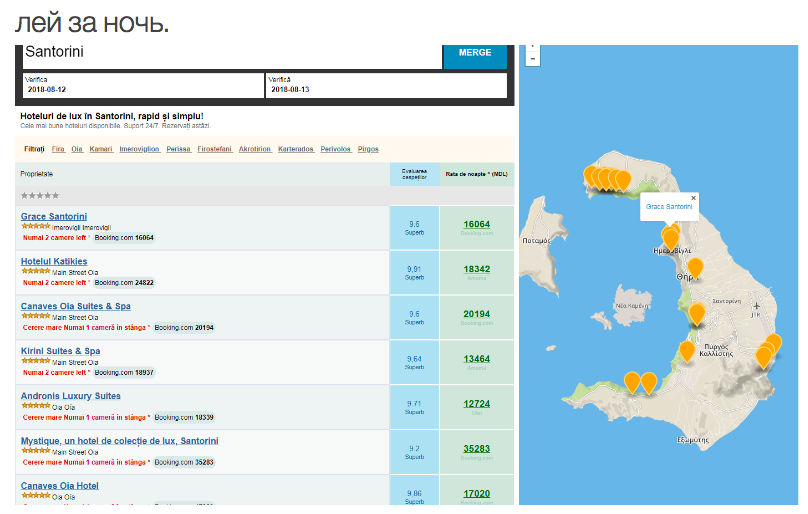
Task: Filter hotels by Perissa
Action: click(x=178, y=149)
